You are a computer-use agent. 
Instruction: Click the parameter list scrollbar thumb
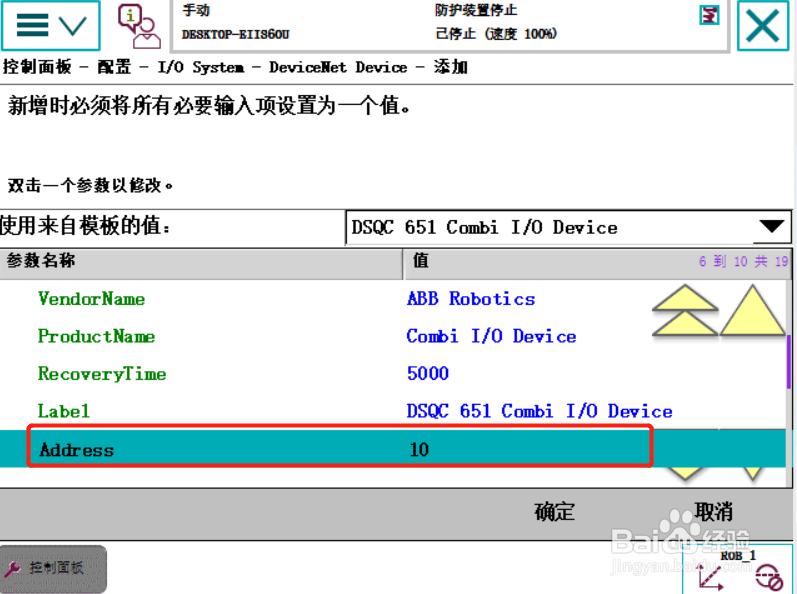pos(789,362)
